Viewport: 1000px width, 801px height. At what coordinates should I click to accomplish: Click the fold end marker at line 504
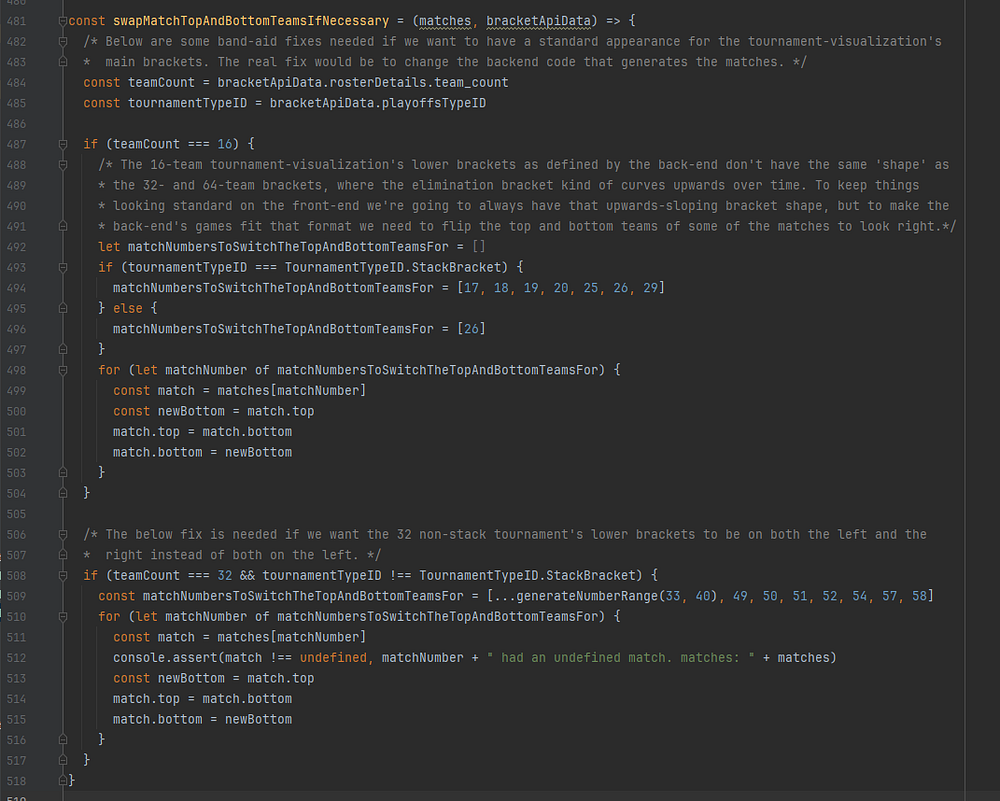(x=63, y=493)
